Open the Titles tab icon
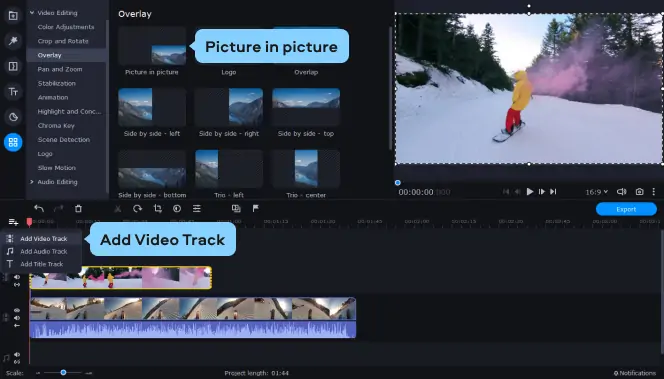The height and width of the screenshot is (379, 664). pos(13,91)
